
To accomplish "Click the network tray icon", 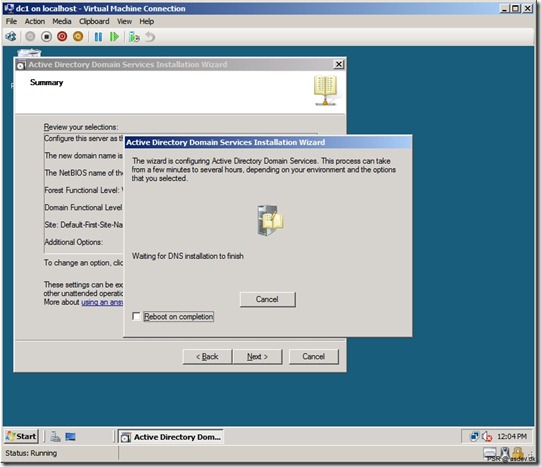I will 475,437.
